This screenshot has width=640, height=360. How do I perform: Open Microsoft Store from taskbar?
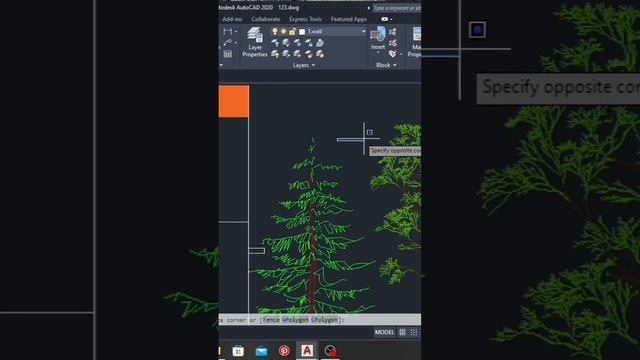238,351
